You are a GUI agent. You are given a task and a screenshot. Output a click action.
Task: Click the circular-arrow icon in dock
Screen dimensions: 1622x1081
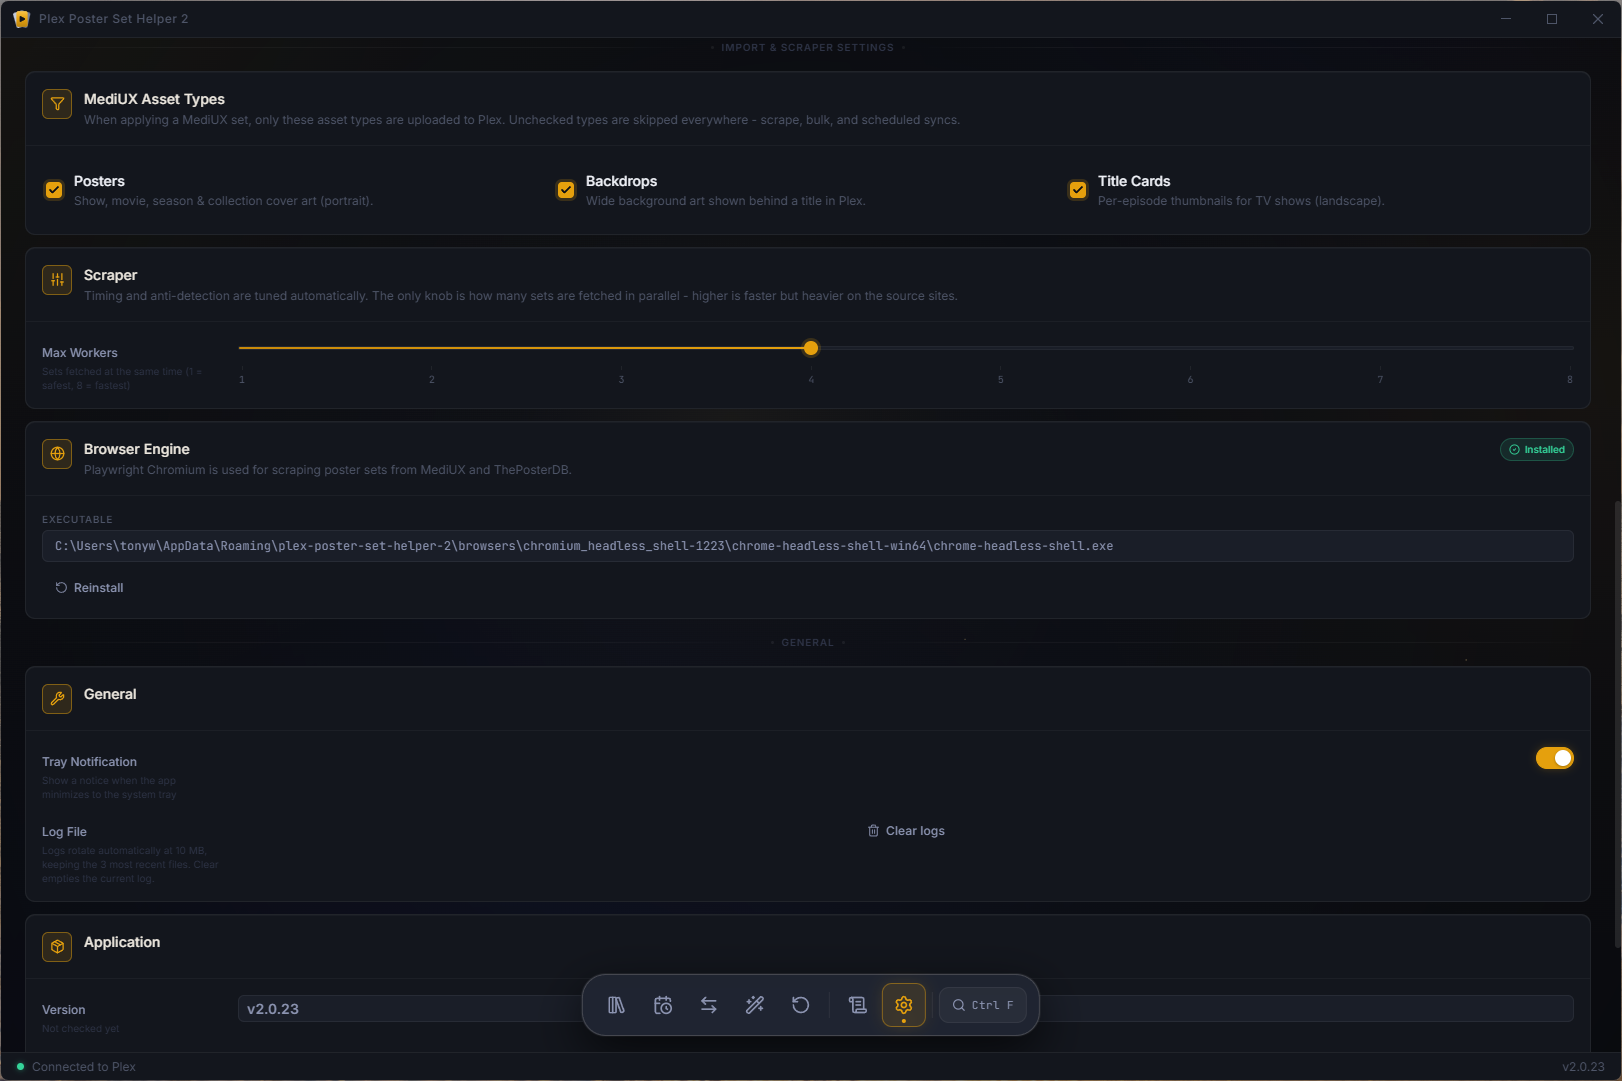tap(801, 1005)
